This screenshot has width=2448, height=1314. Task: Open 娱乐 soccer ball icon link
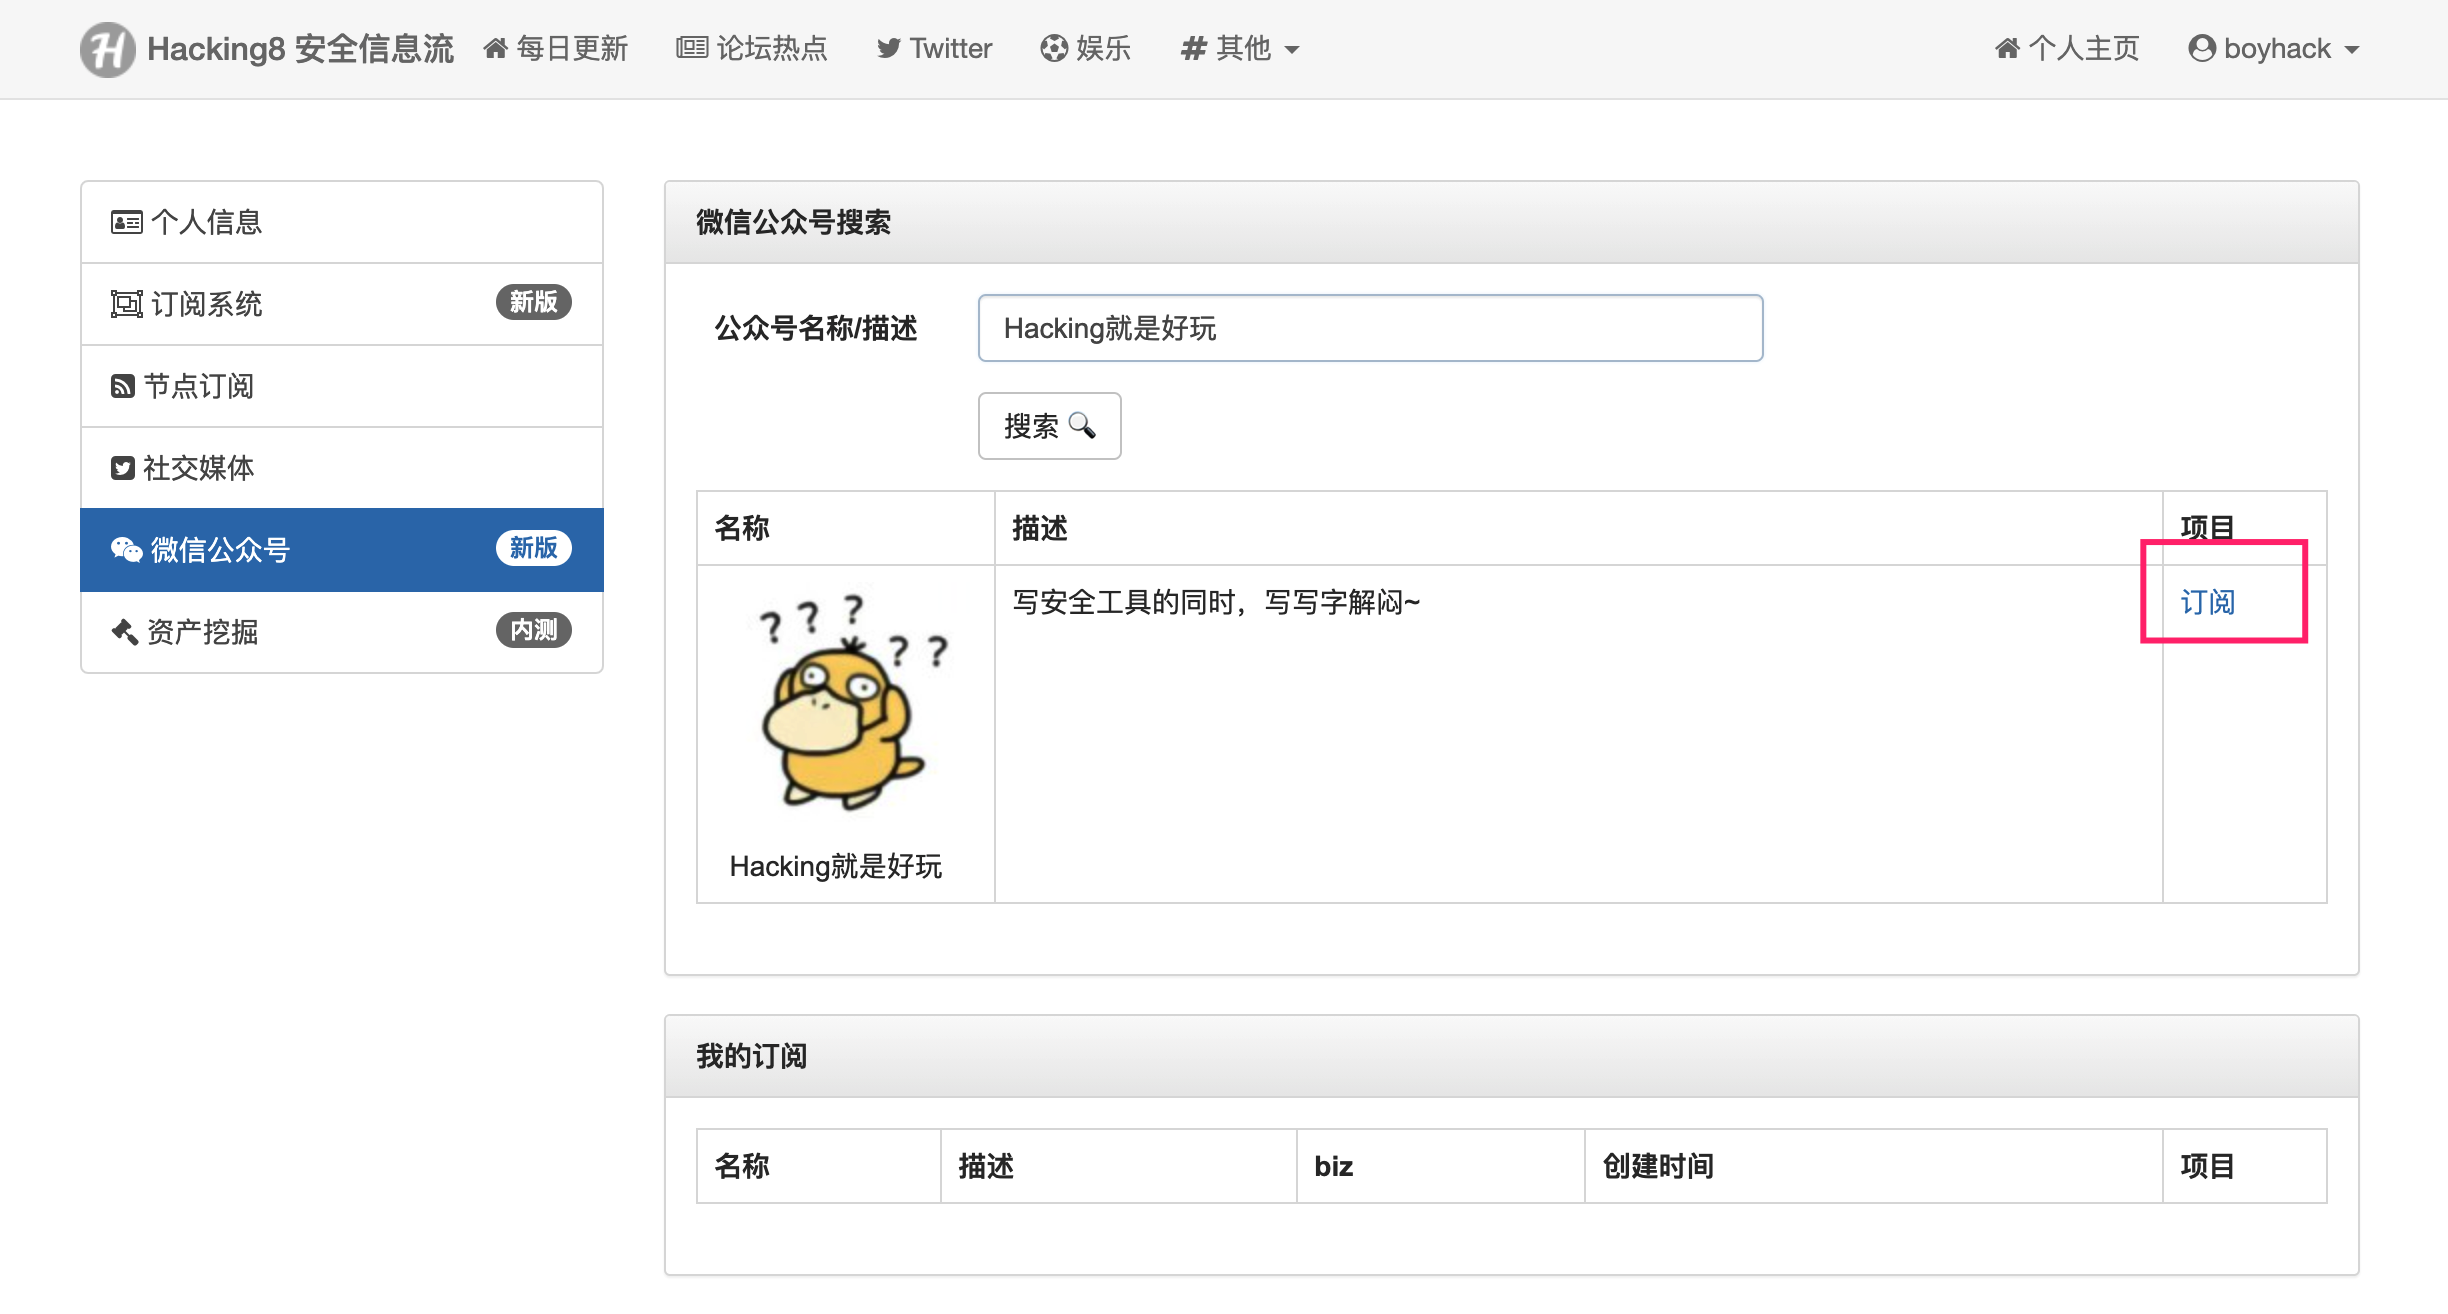click(x=1053, y=48)
